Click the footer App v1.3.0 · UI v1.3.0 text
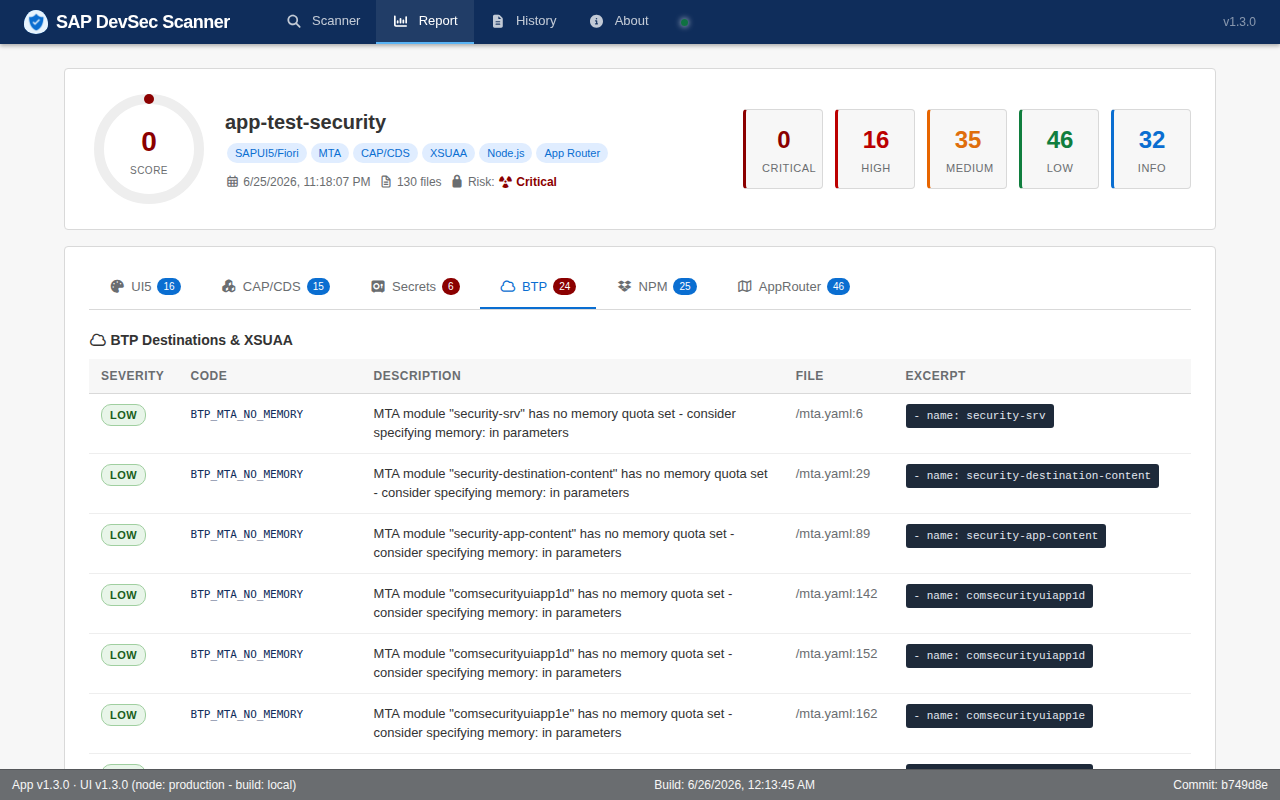Viewport: 1280px width, 800px height. (154, 785)
